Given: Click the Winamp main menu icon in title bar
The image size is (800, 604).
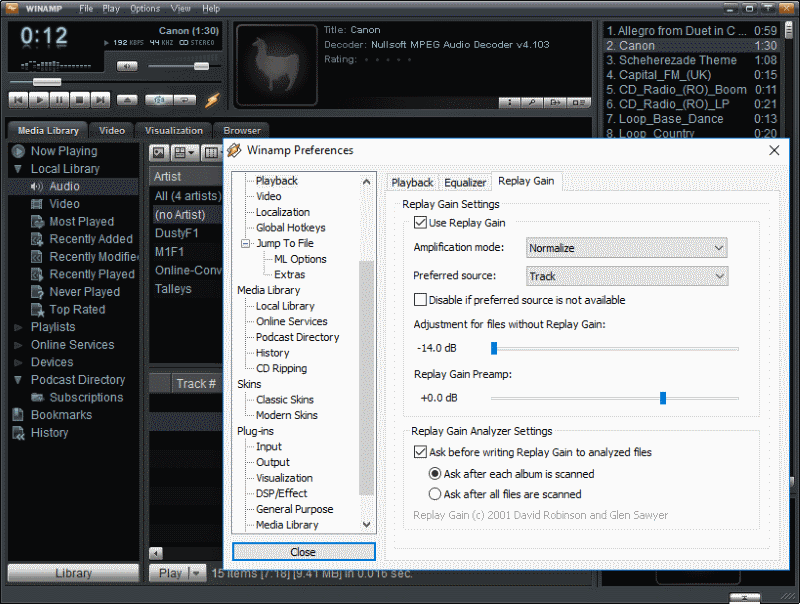Looking at the screenshot, I should point(12,8).
